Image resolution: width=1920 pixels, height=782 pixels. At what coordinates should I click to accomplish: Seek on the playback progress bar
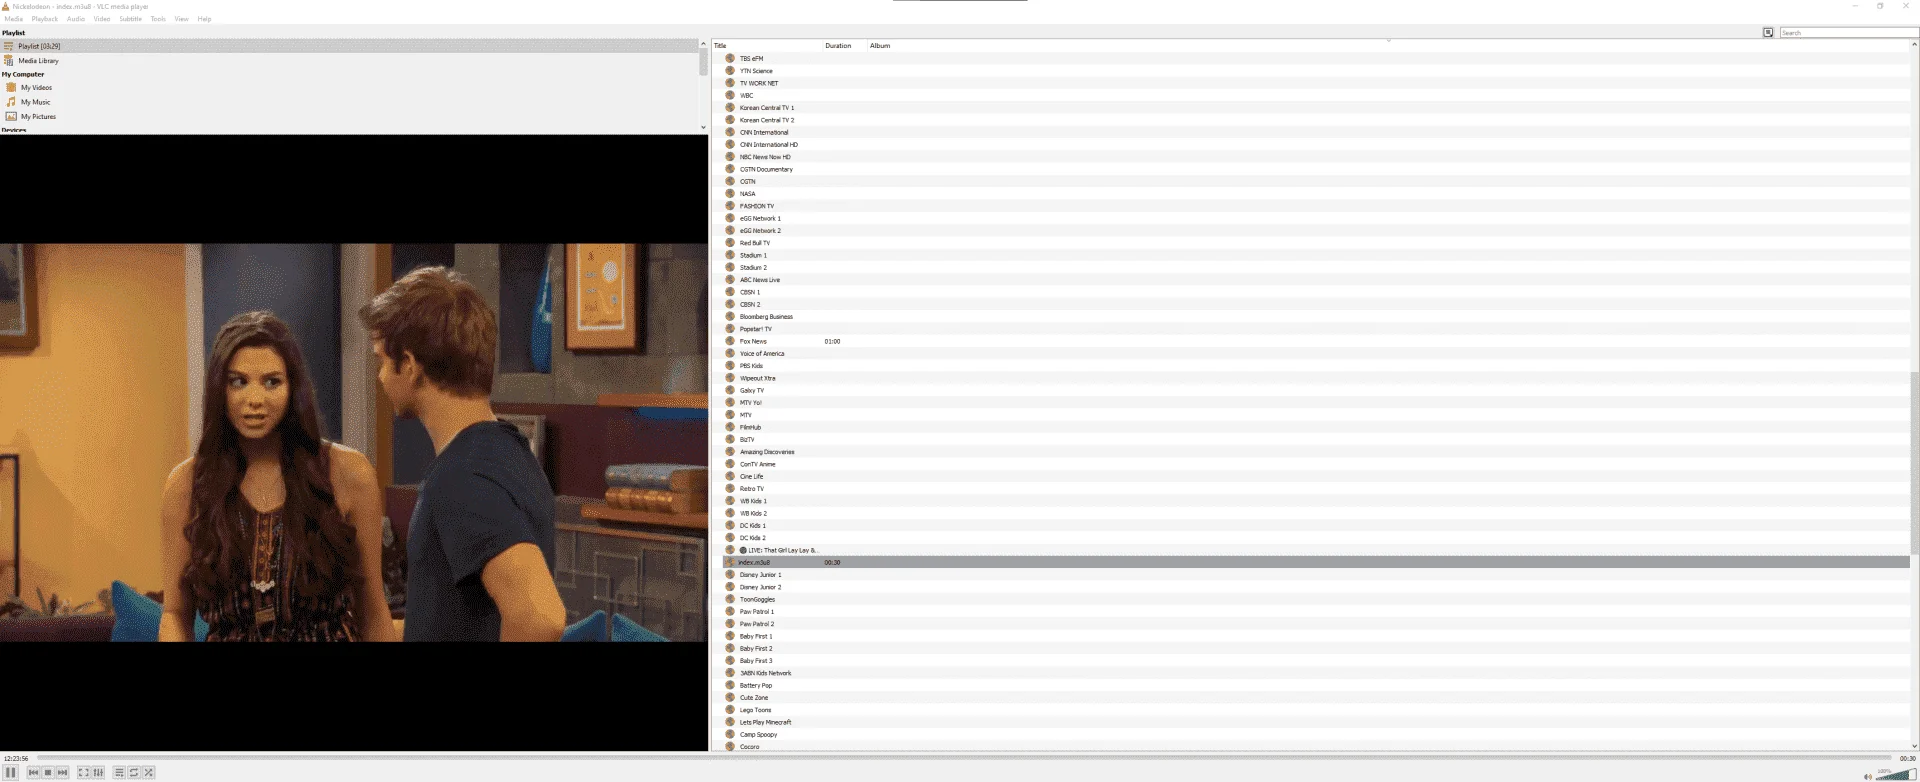pyautogui.click(x=963, y=758)
